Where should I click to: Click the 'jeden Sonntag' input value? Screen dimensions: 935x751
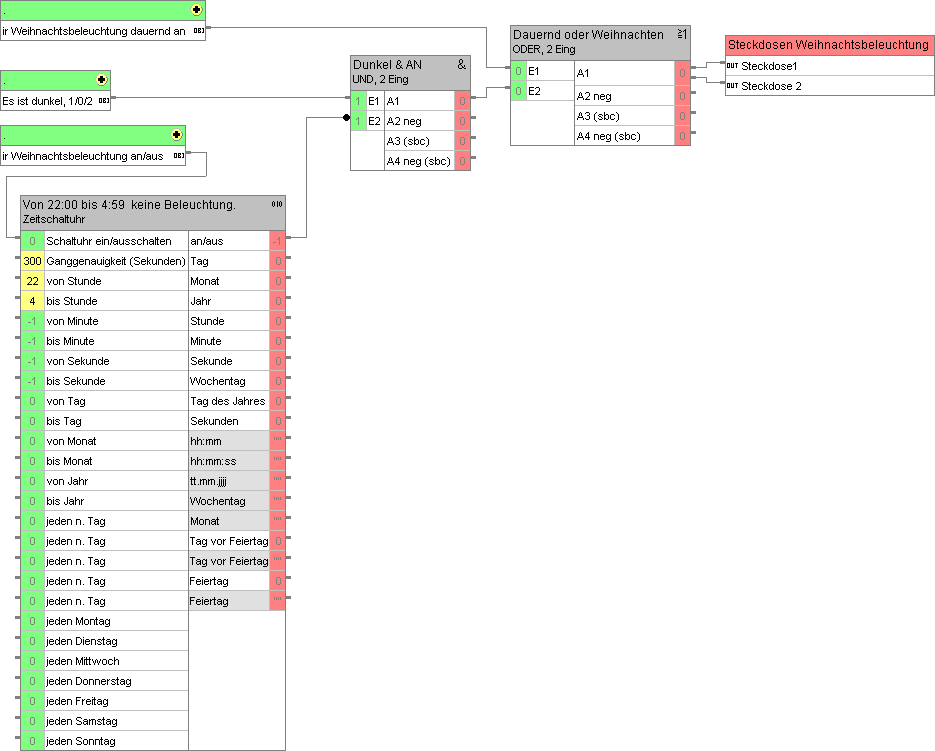32,741
